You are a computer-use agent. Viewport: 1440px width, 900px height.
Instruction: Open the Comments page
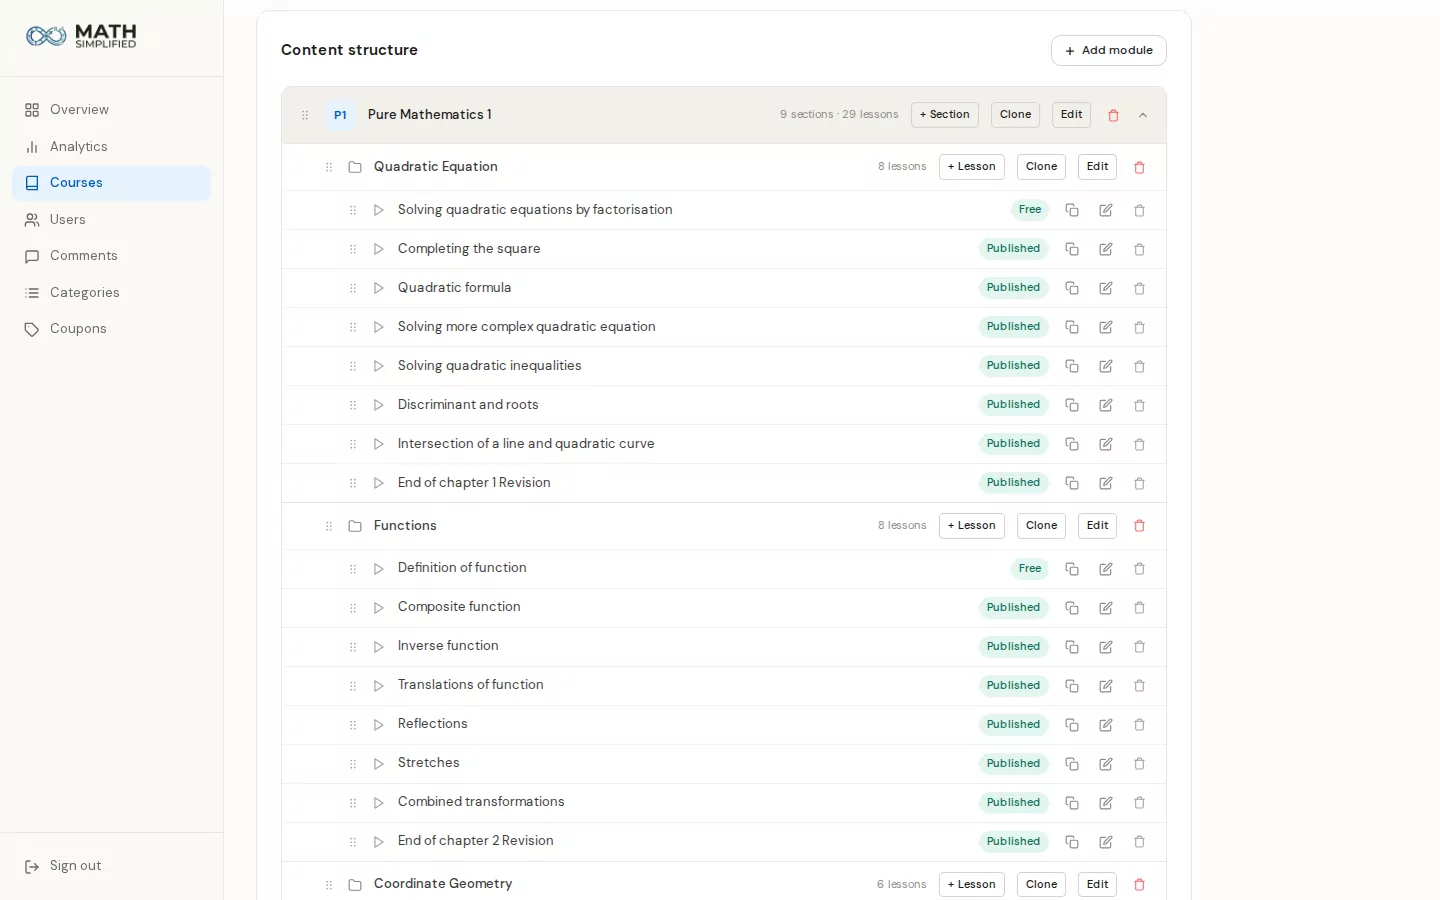click(112, 256)
